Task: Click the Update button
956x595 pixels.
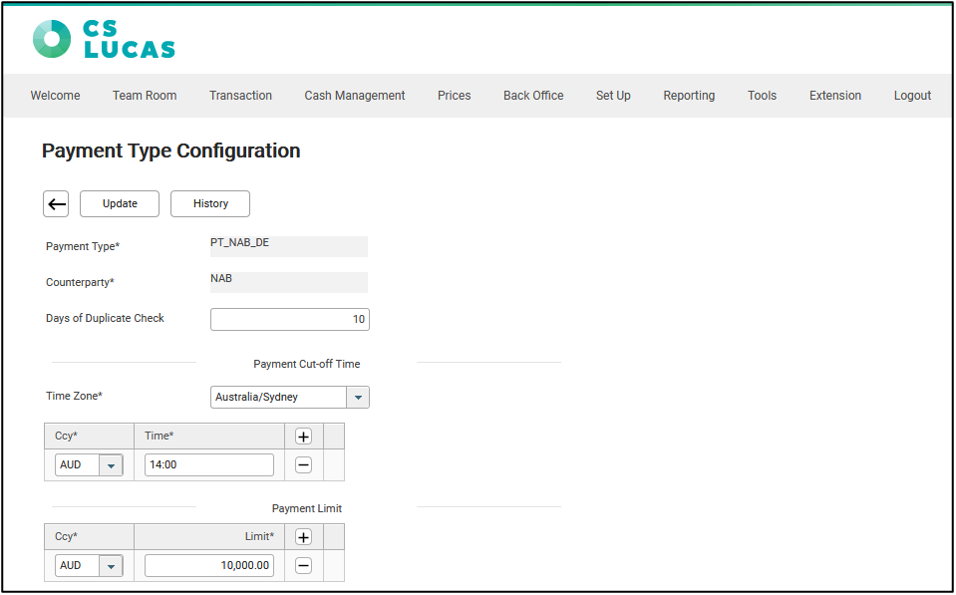Action: pyautogui.click(x=120, y=204)
